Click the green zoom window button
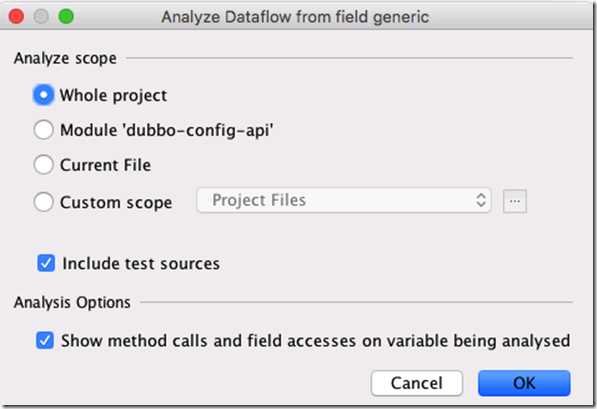Viewport: 597px width, 409px height. pyautogui.click(x=66, y=16)
